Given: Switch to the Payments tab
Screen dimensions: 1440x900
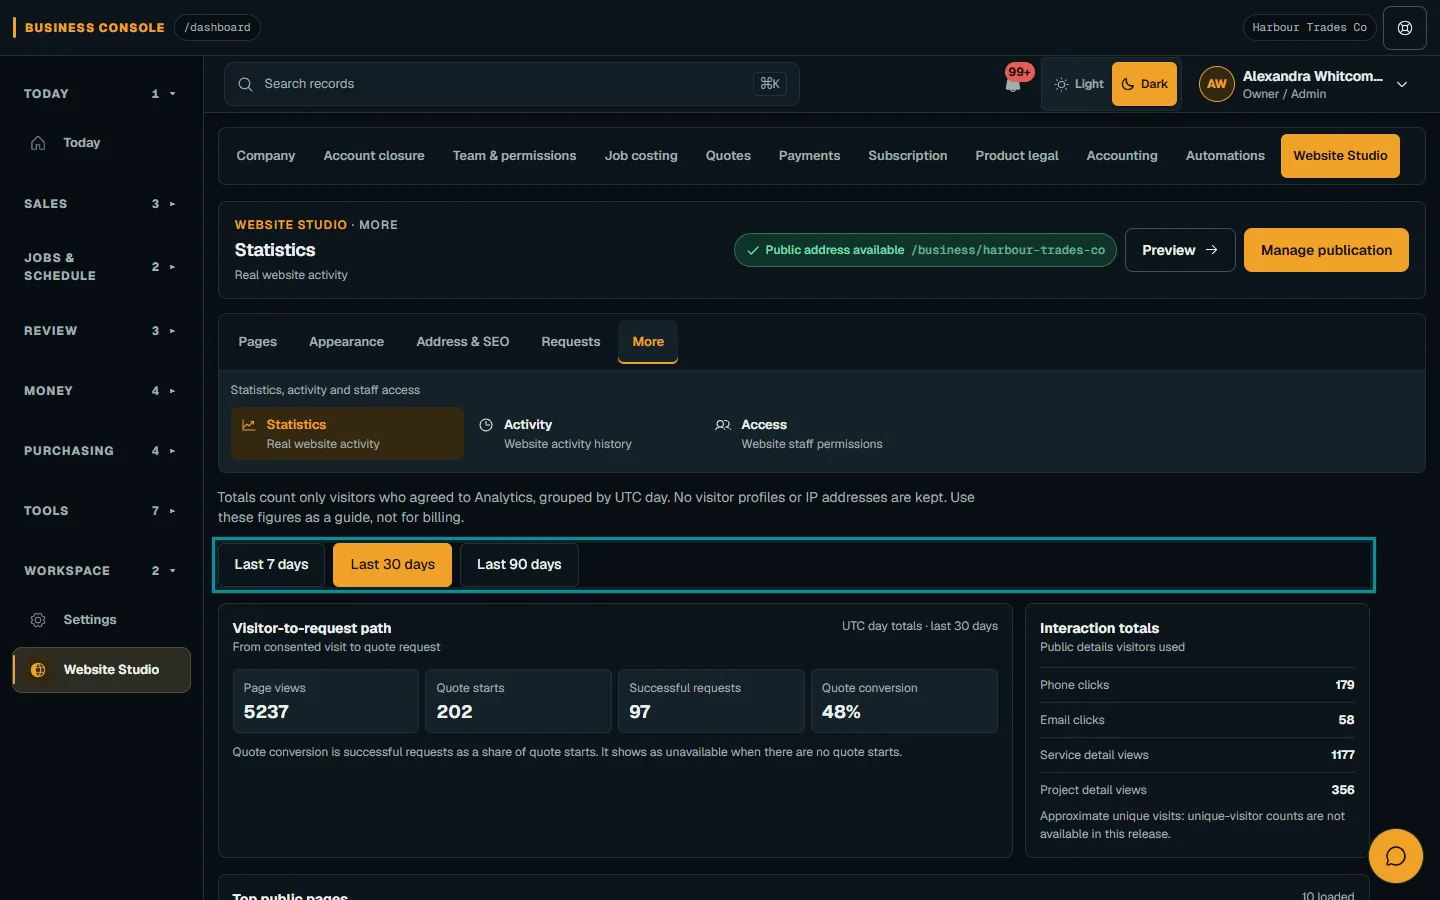Looking at the screenshot, I should click(809, 156).
